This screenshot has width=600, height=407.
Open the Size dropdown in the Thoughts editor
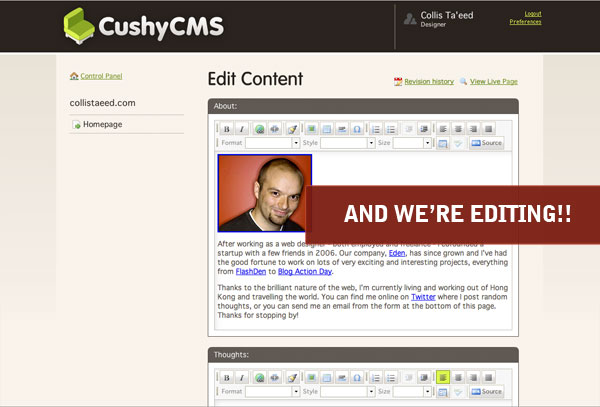click(412, 391)
